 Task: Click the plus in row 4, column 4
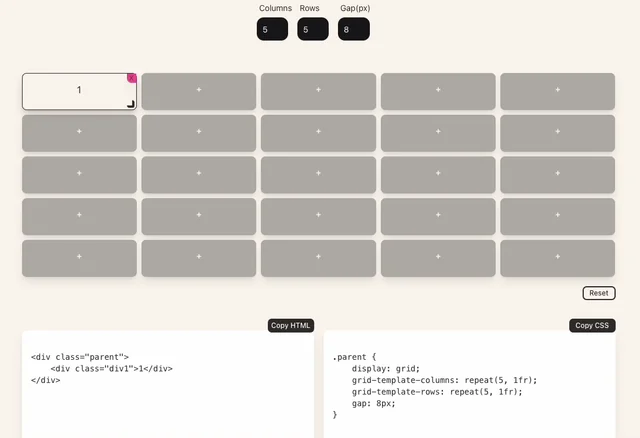438,216
